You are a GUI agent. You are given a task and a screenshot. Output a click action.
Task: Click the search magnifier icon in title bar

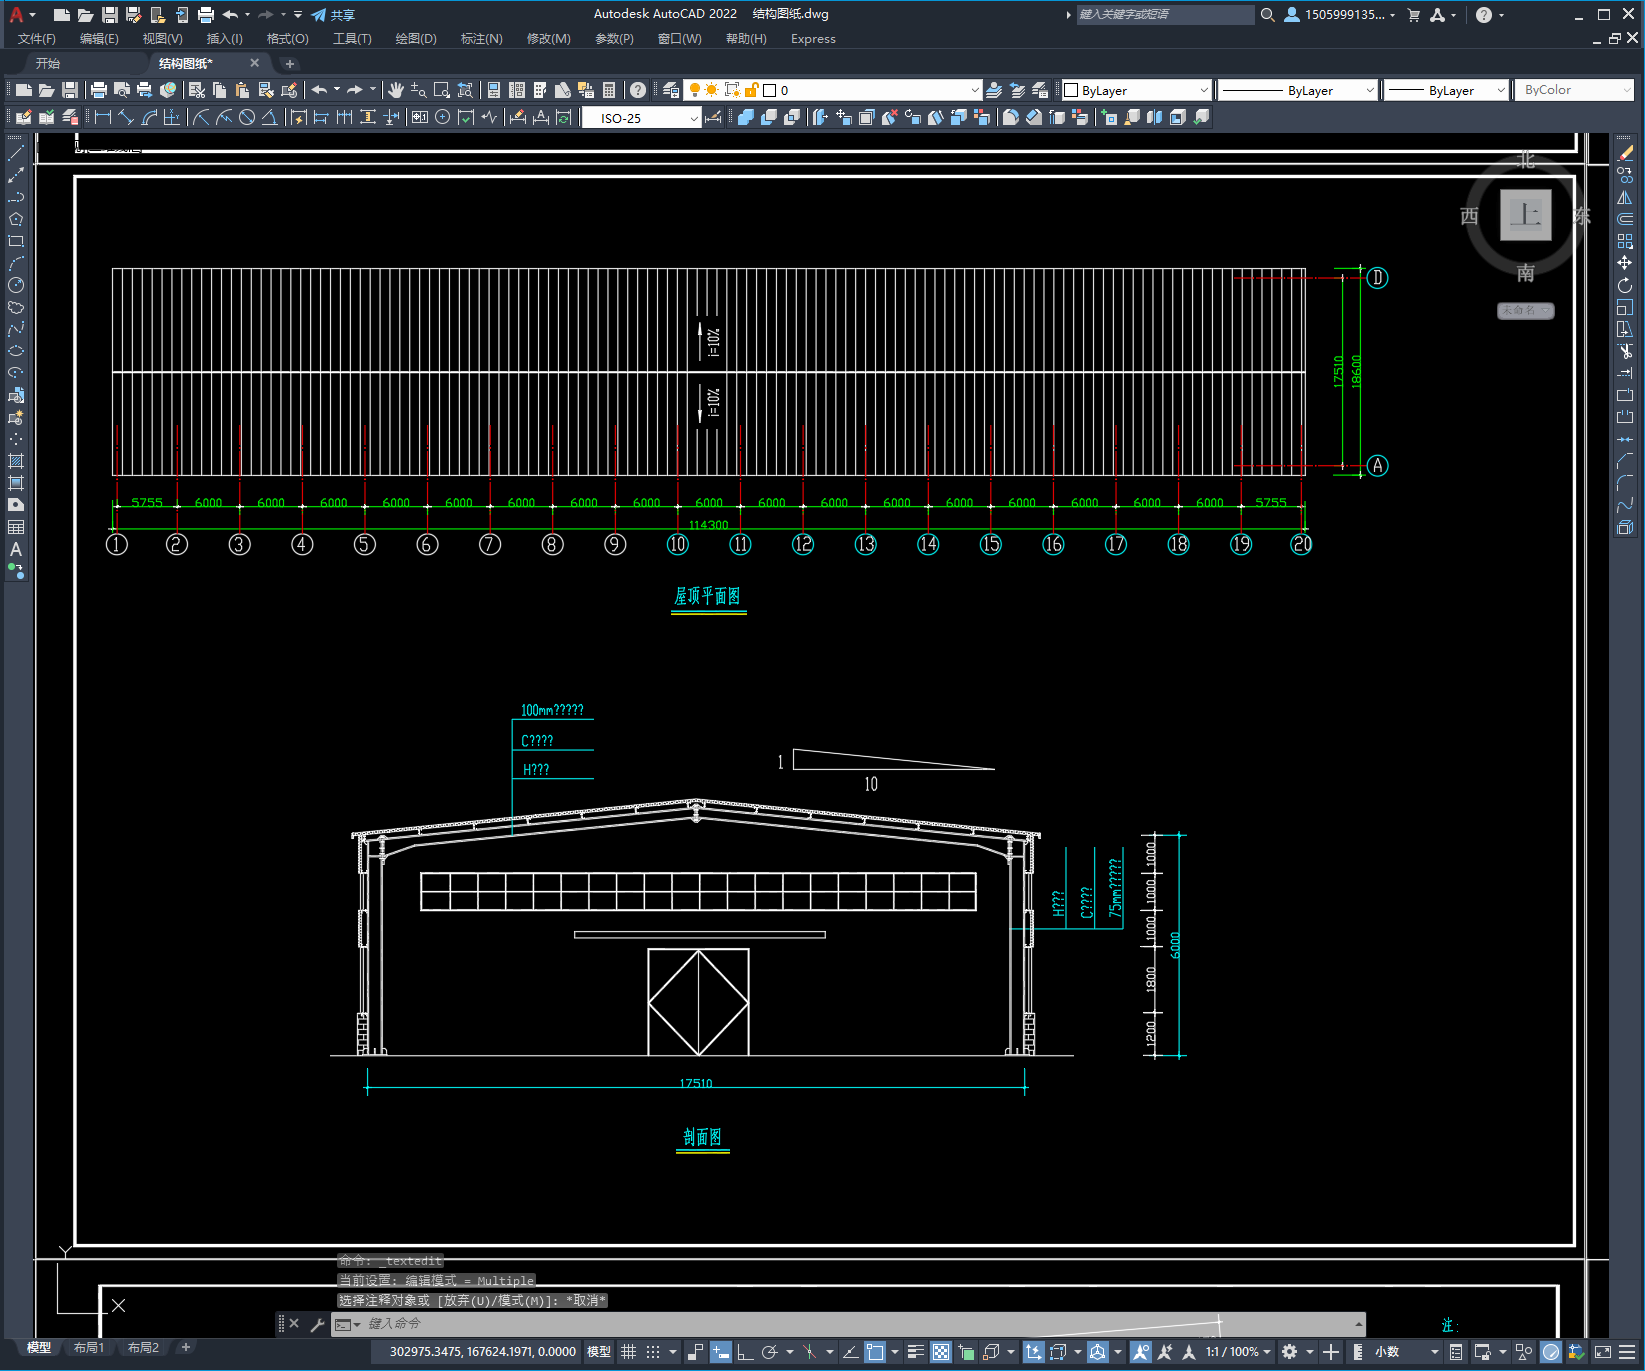pos(1268,15)
